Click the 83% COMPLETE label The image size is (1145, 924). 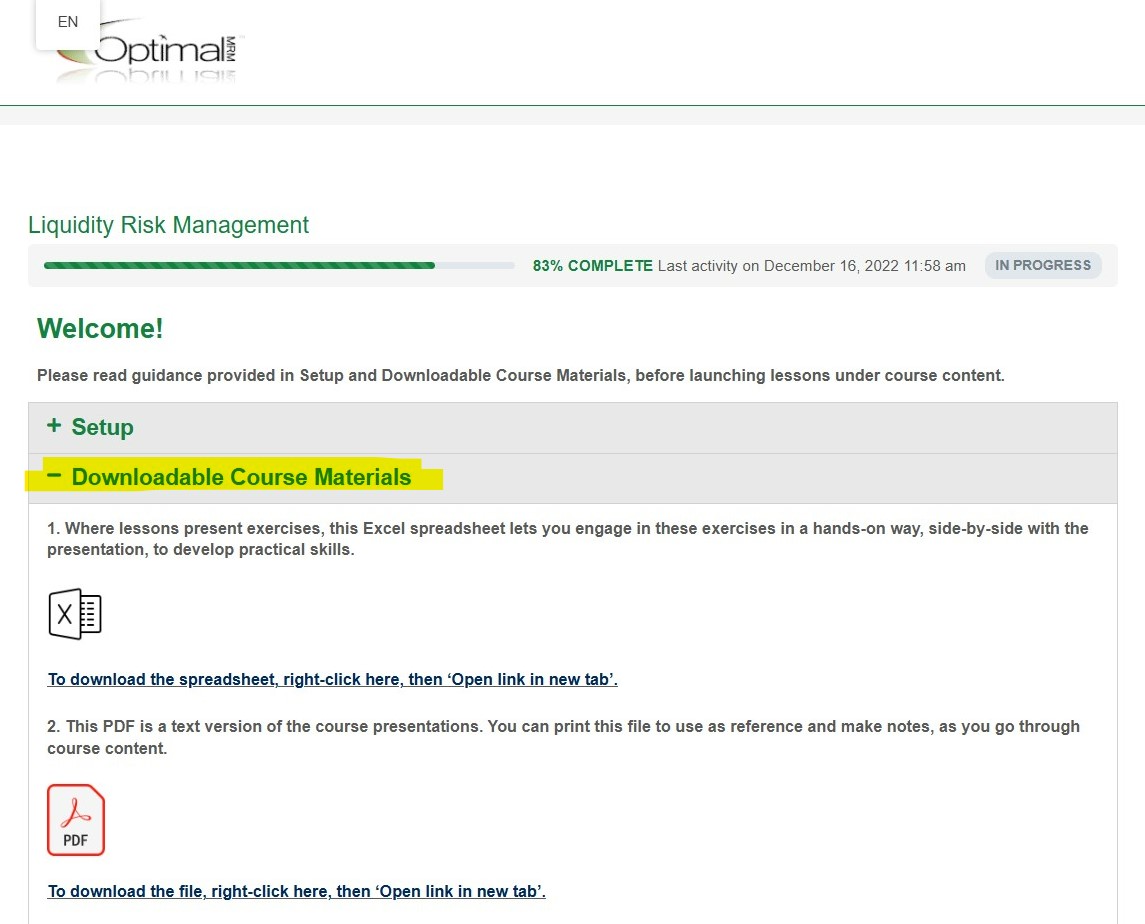[x=592, y=266]
